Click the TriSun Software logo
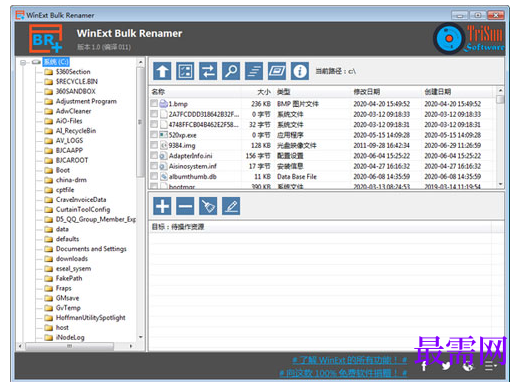The width and height of the screenshot is (526, 382). click(469, 38)
